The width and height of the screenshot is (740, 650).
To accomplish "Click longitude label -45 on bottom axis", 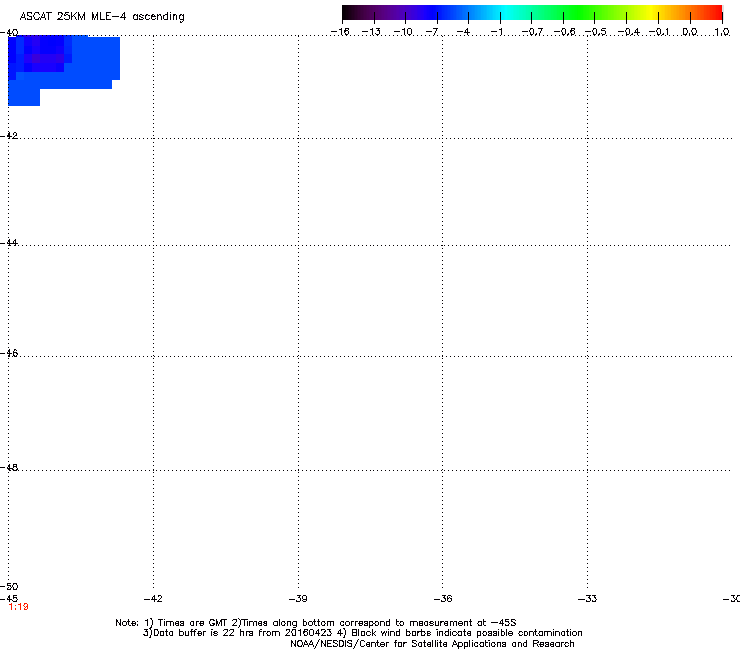I will [x=9, y=598].
